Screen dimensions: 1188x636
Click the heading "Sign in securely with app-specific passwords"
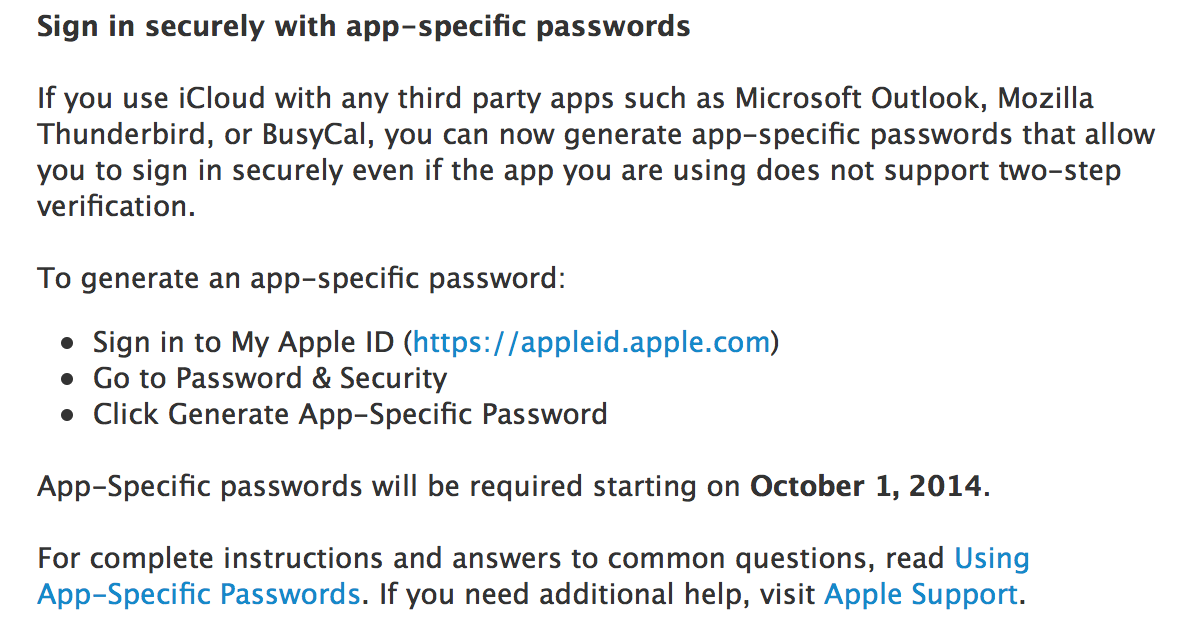[363, 26]
